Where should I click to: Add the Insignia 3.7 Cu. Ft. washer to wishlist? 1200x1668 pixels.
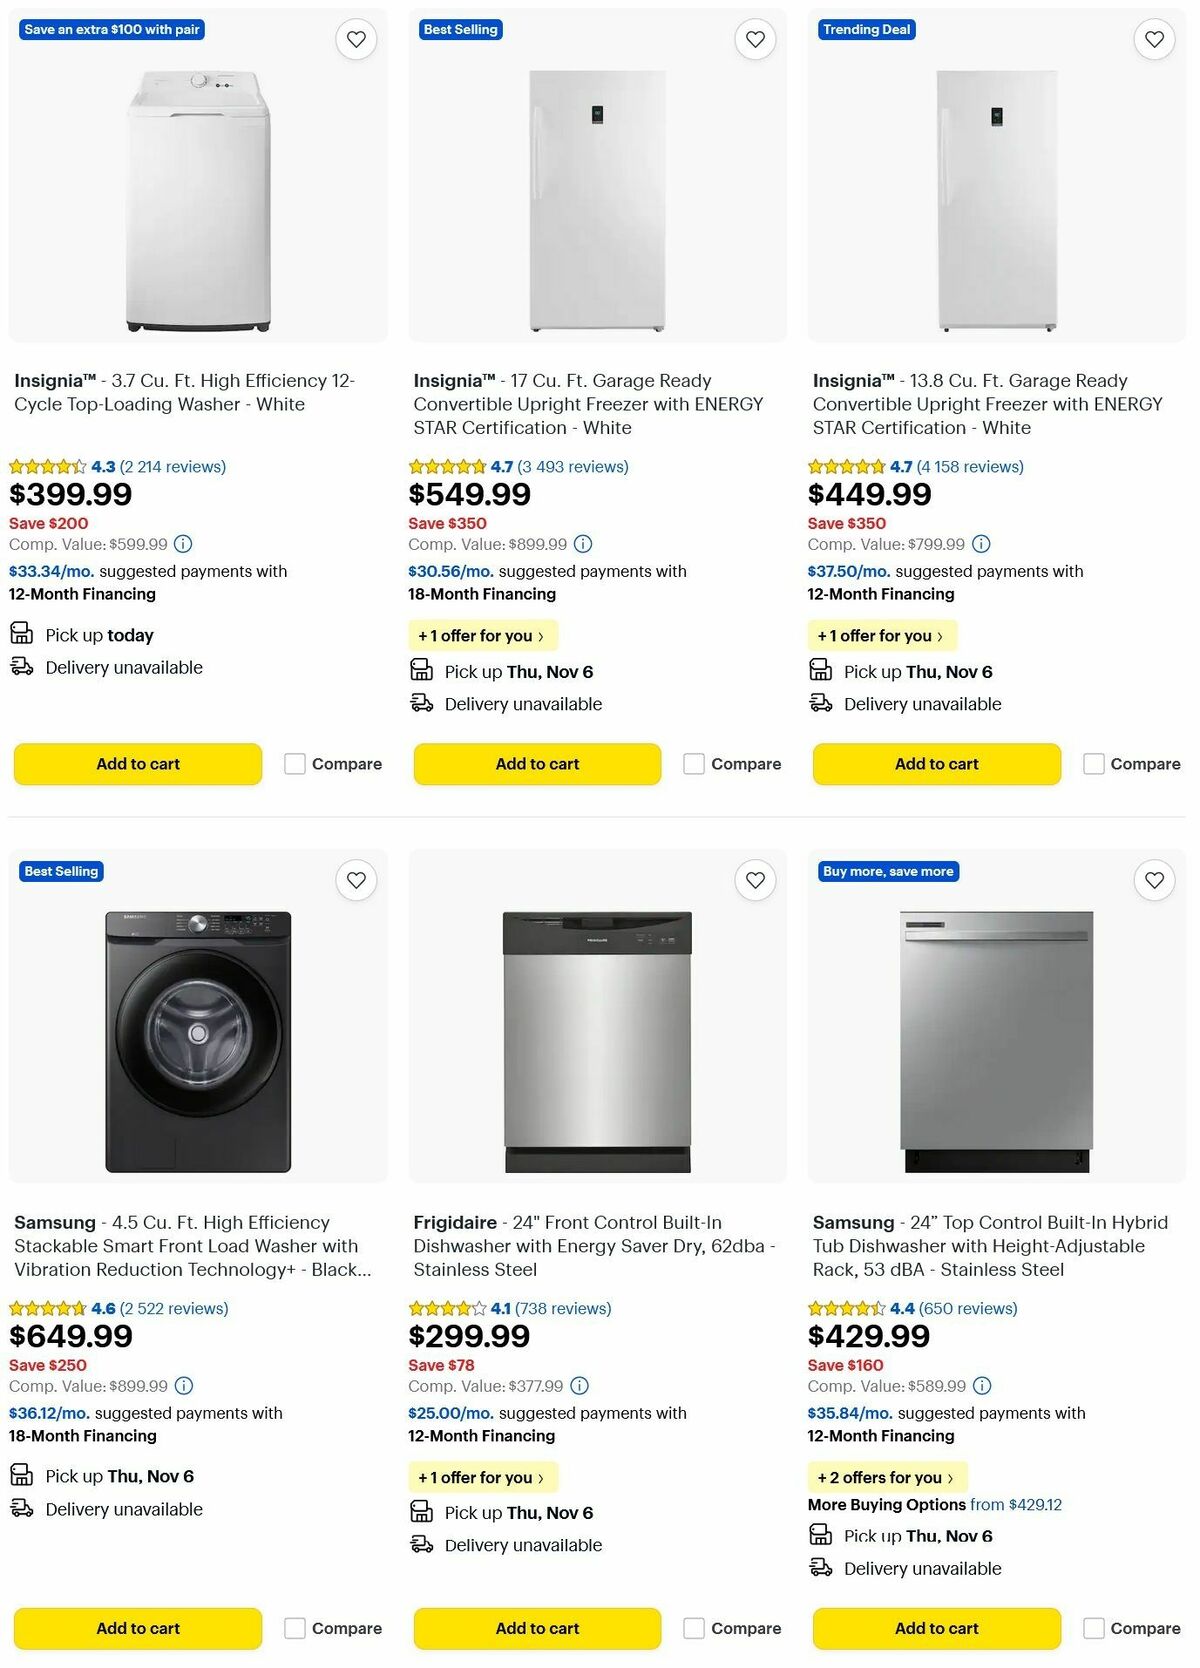point(356,40)
